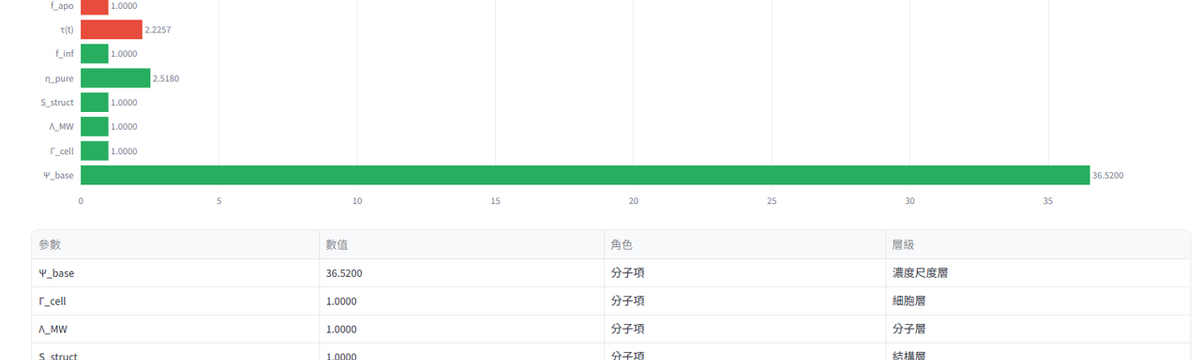Click the x-axis tick labeled 35

pos(1048,201)
